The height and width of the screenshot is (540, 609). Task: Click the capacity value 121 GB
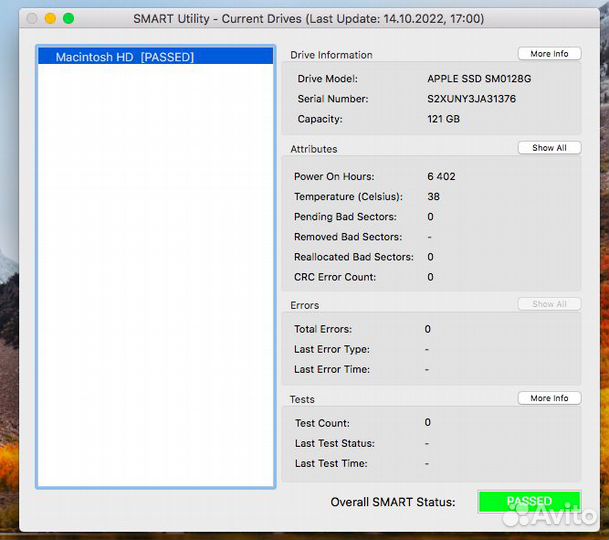pyautogui.click(x=444, y=119)
